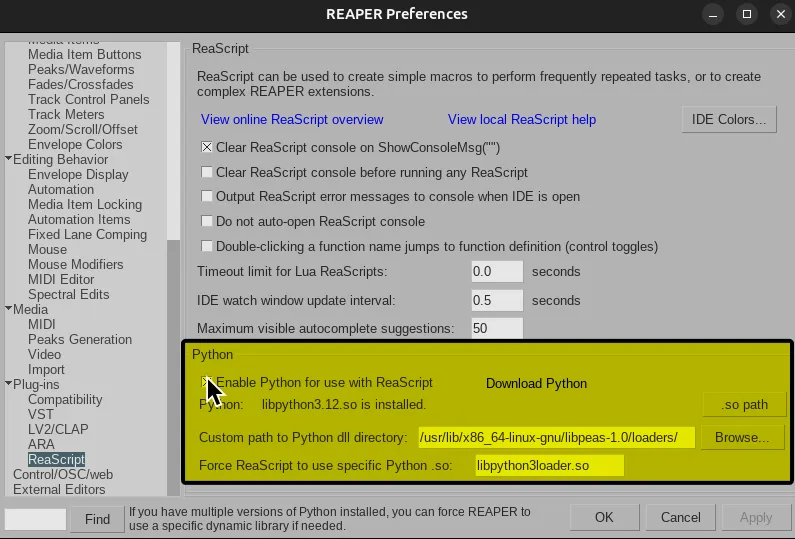Screen dimensions: 795x539
Task: Toggle Clear ReaScript console on ShowConsoleMsg checkbox
Action: coord(206,148)
